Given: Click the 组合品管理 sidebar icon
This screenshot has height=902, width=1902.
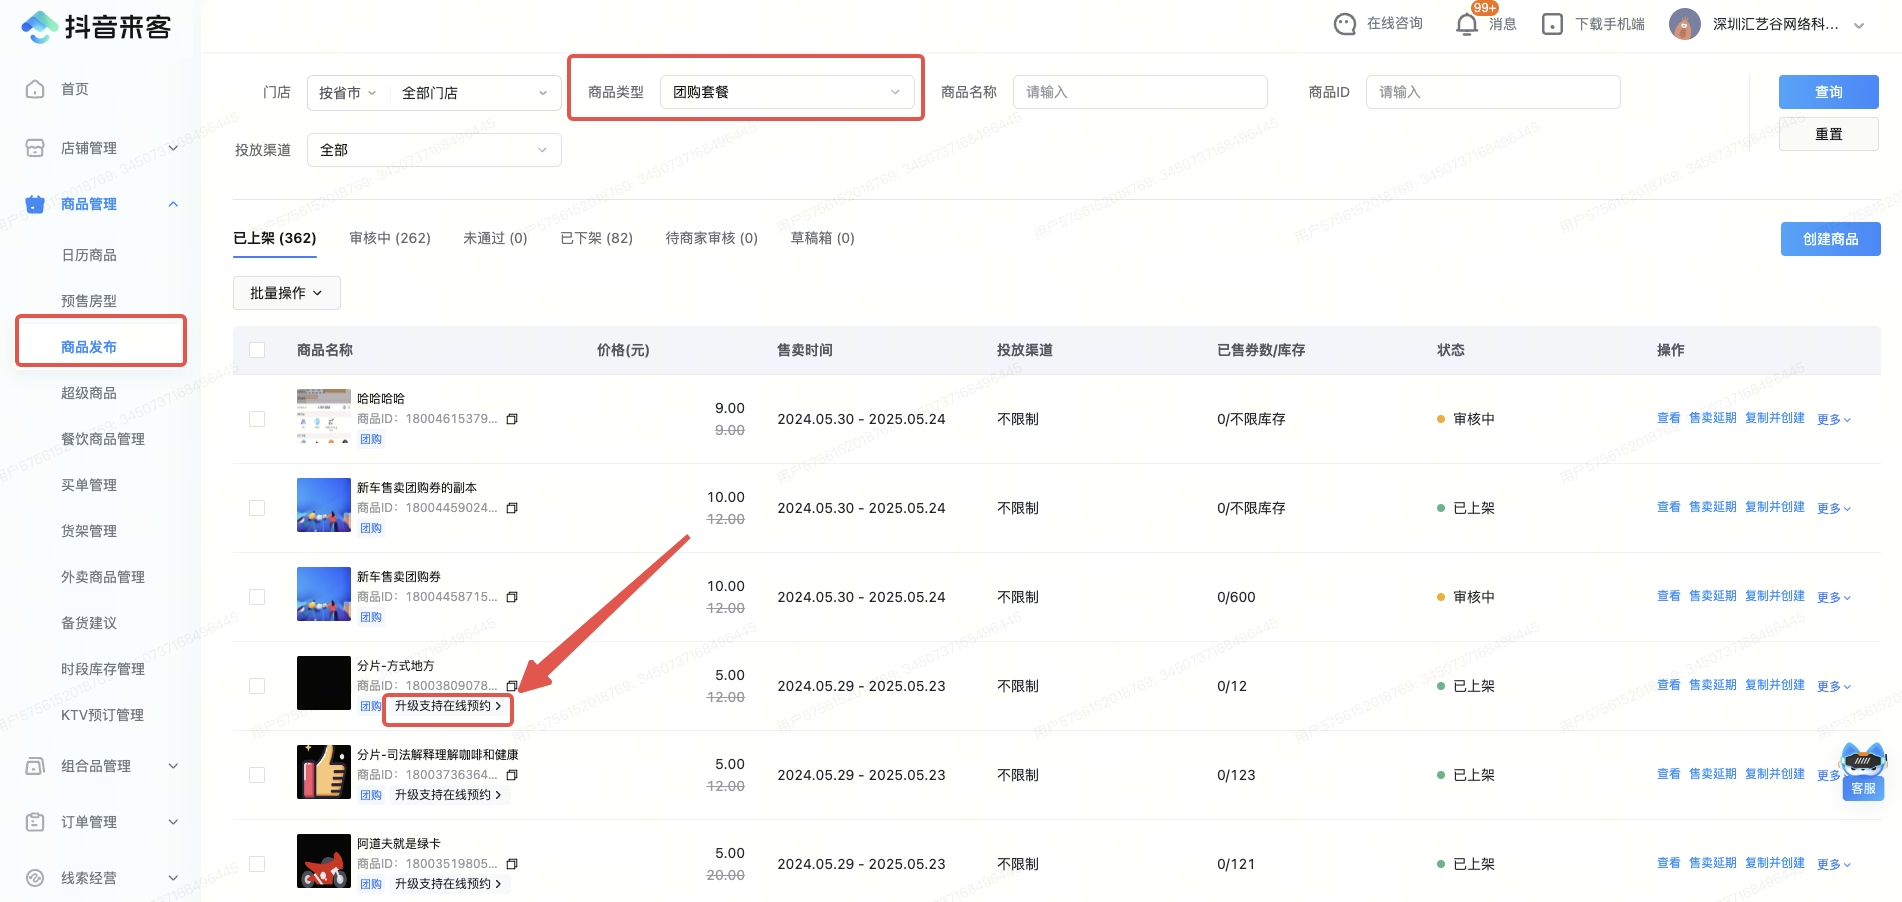Looking at the screenshot, I should click(x=35, y=766).
